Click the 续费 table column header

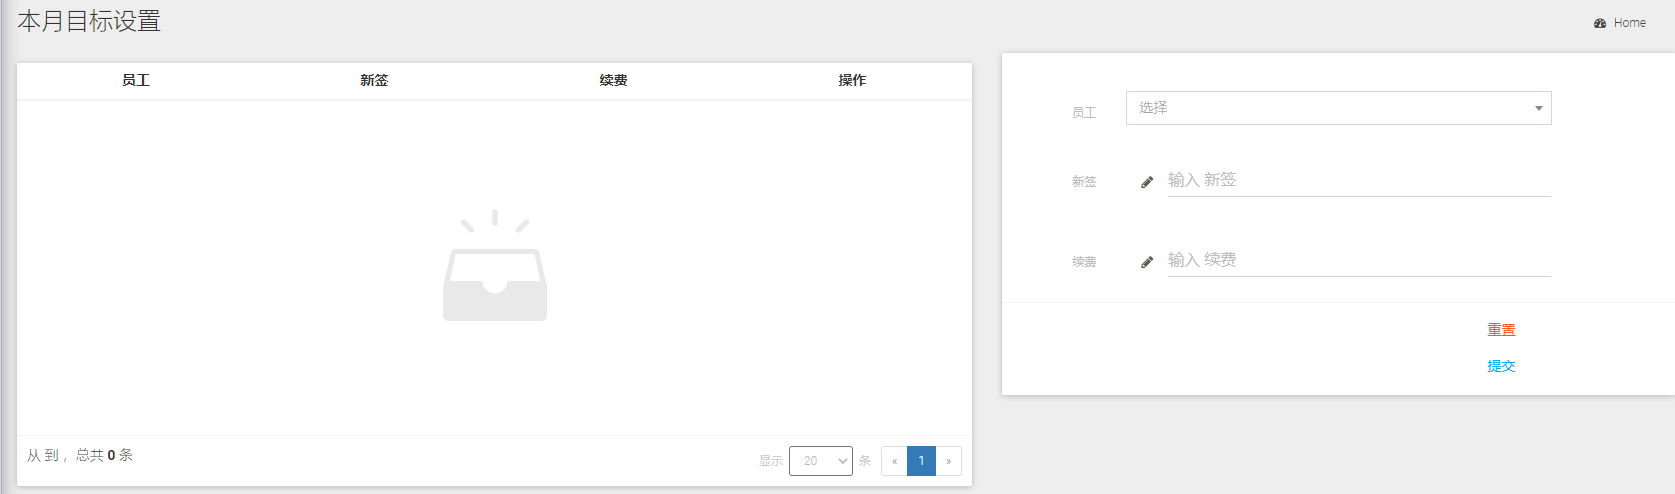tap(613, 80)
